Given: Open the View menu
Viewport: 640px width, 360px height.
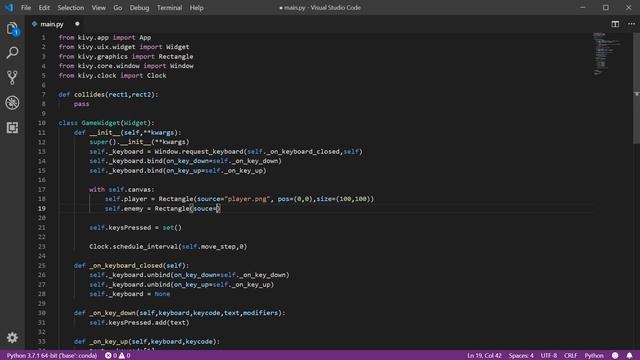Looking at the screenshot, I should 98,8.
